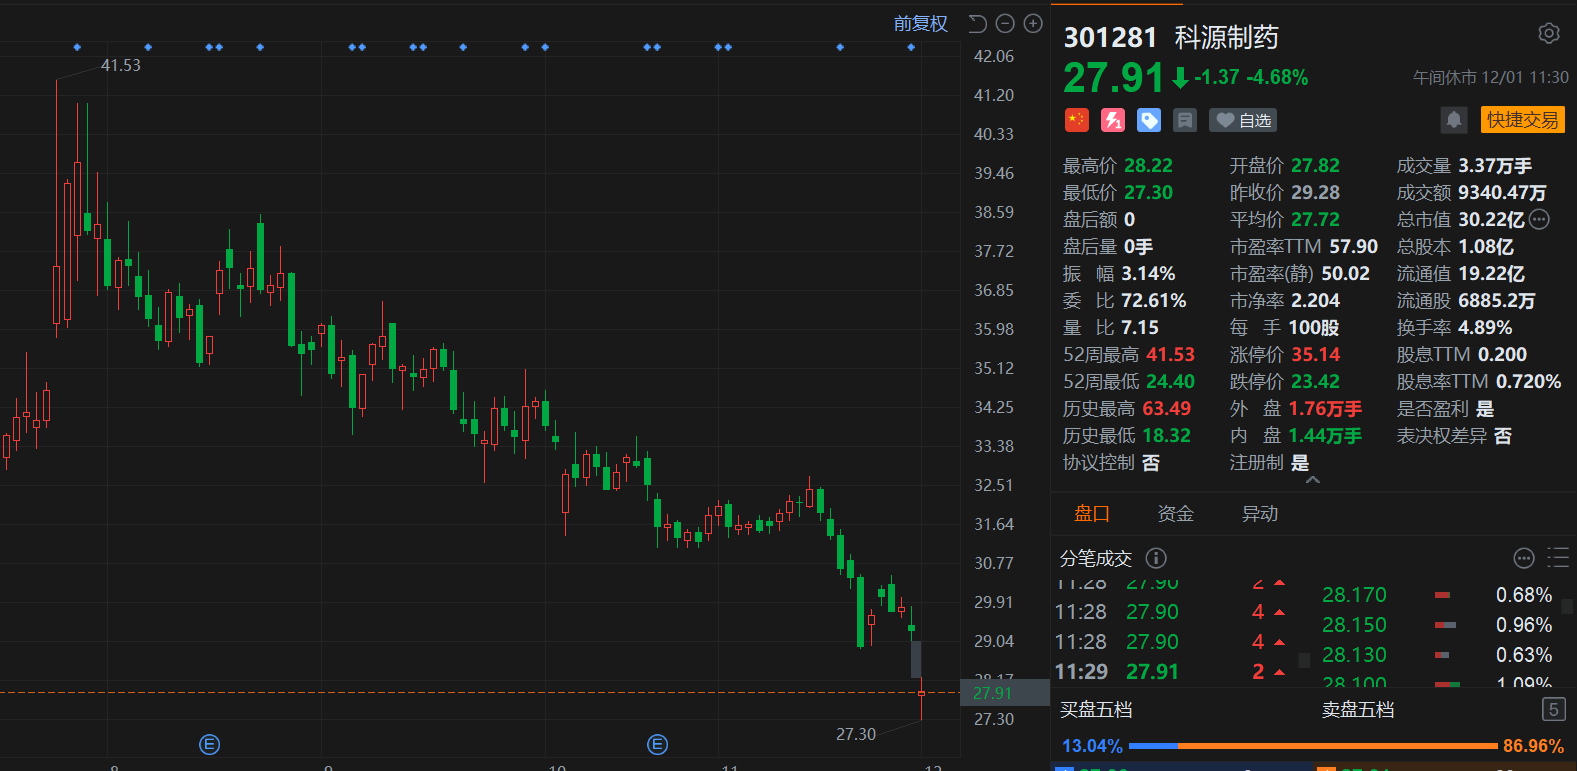Screen dimensions: 1577x771
Task: Toggle 自选 watchlist favorite
Action: tap(1243, 120)
